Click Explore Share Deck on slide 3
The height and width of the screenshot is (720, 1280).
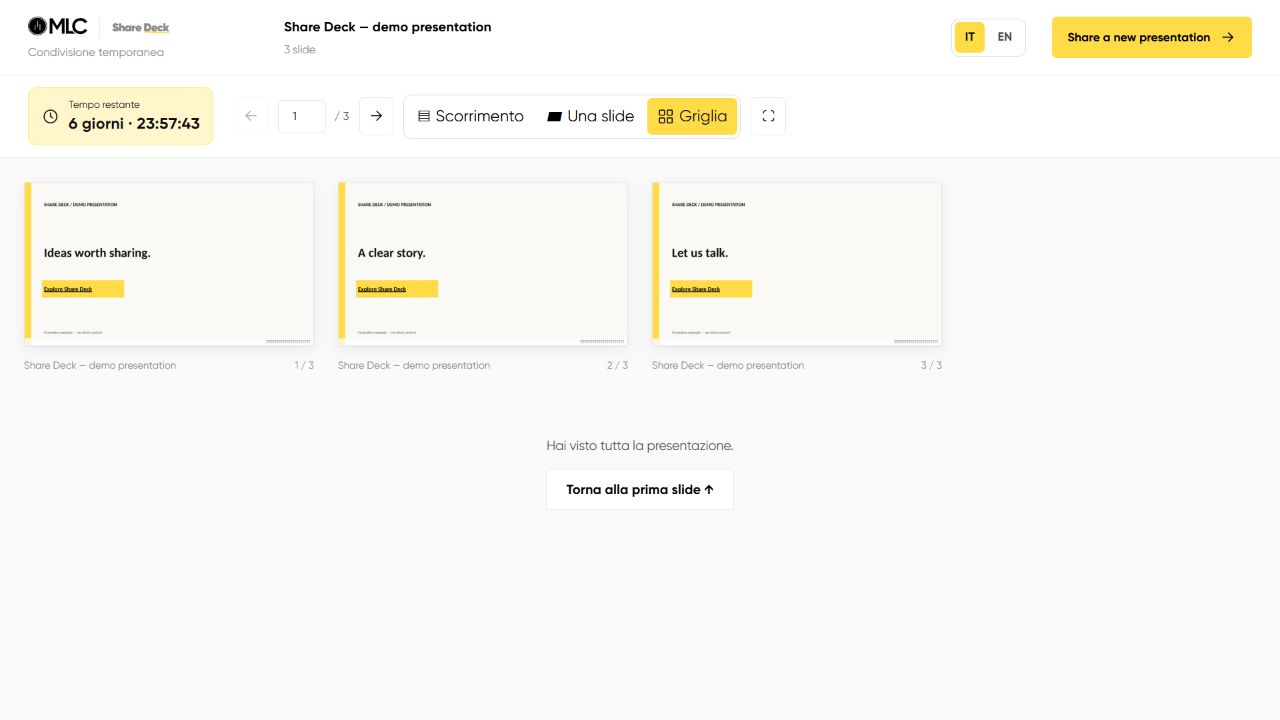tap(711, 289)
